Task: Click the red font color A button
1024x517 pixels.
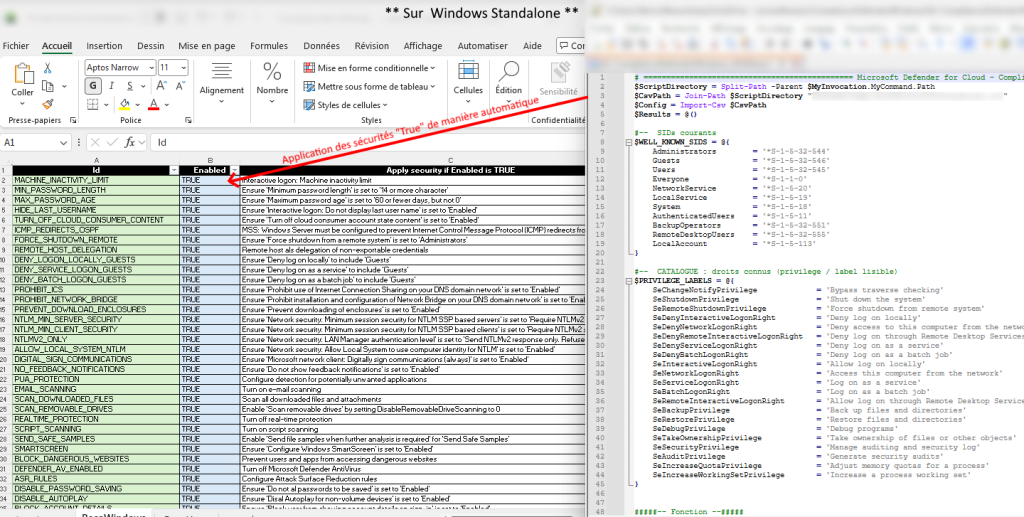Action: (153, 104)
